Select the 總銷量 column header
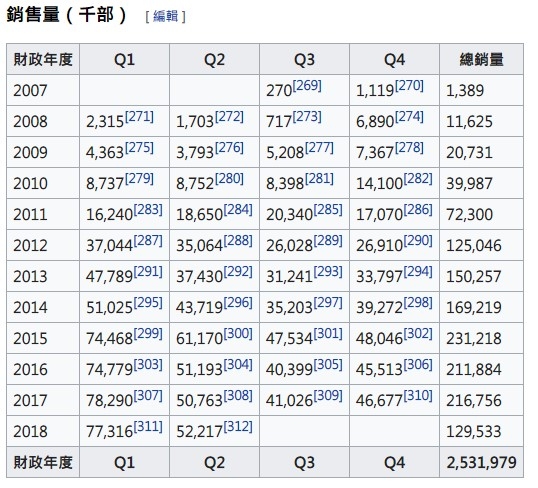This screenshot has width=538, height=488. click(x=481, y=59)
